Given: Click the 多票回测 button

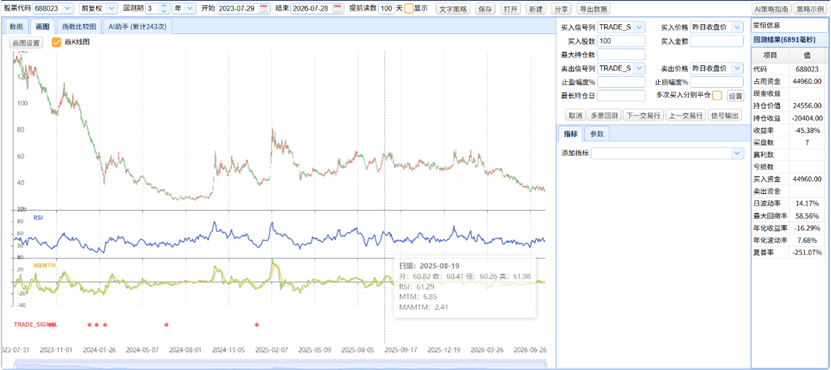Looking at the screenshot, I should pos(604,115).
